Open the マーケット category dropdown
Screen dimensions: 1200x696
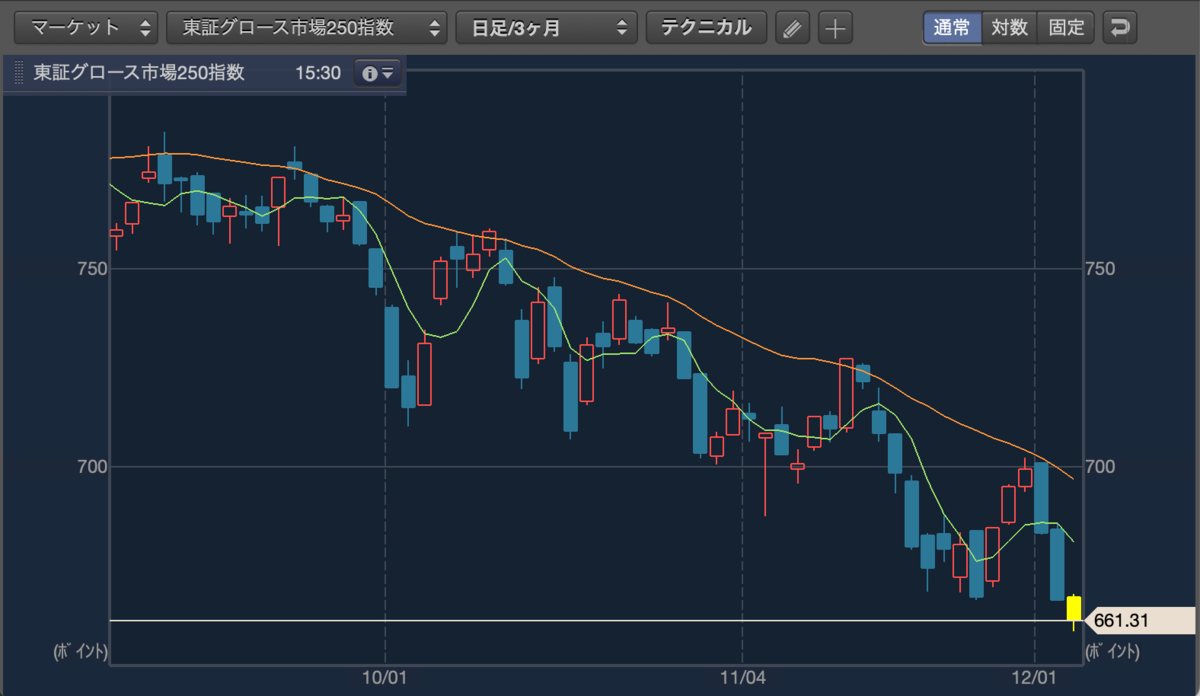pos(87,28)
